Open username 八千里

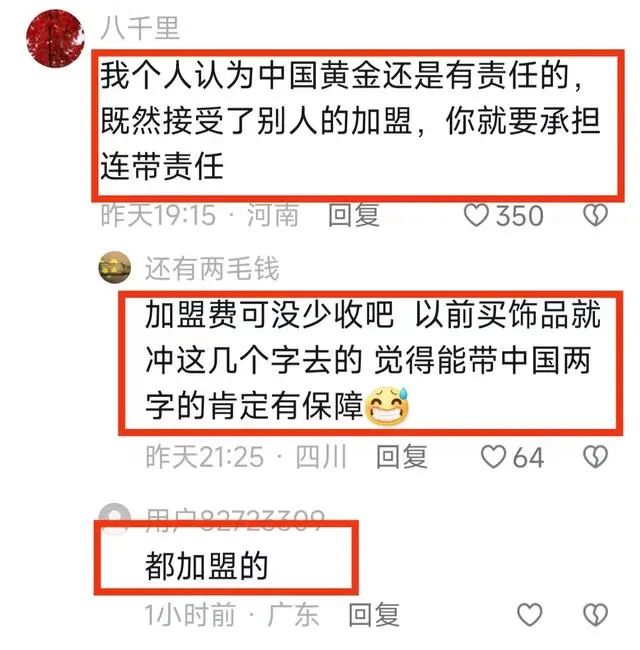(x=140, y=28)
